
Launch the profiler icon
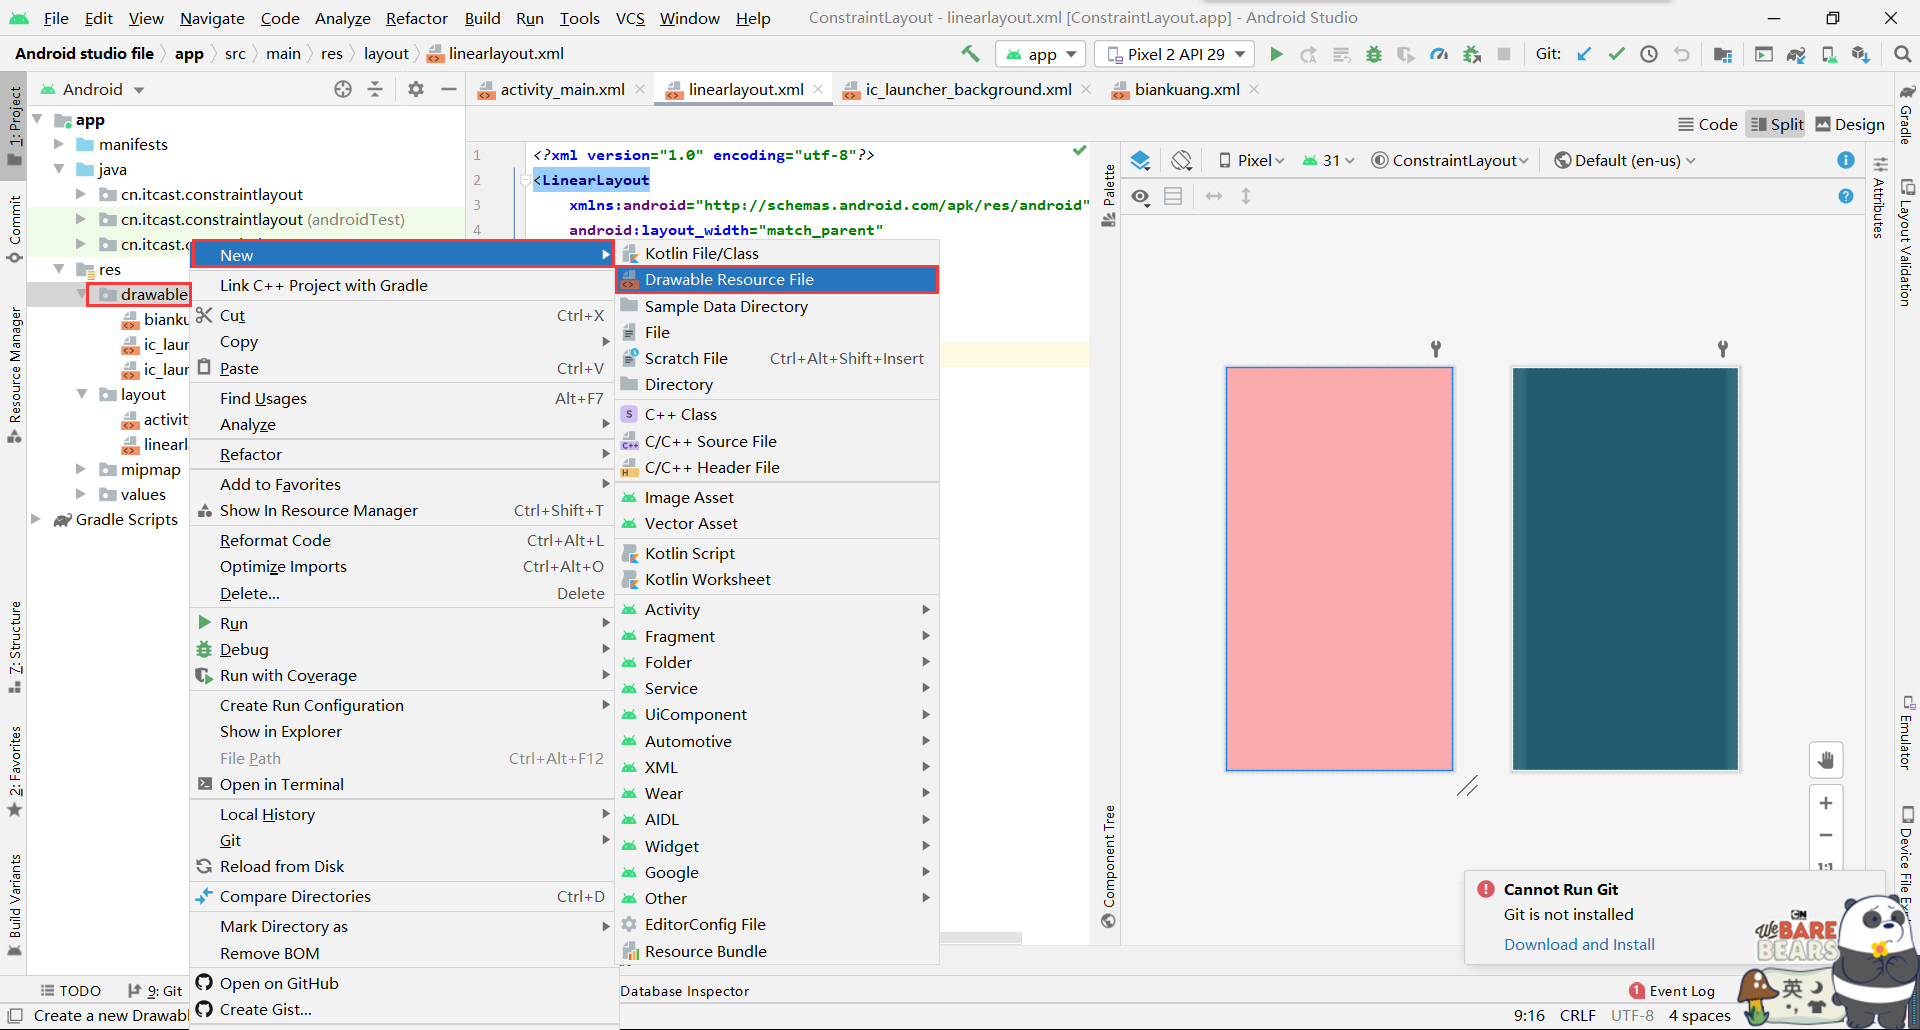coord(1440,54)
